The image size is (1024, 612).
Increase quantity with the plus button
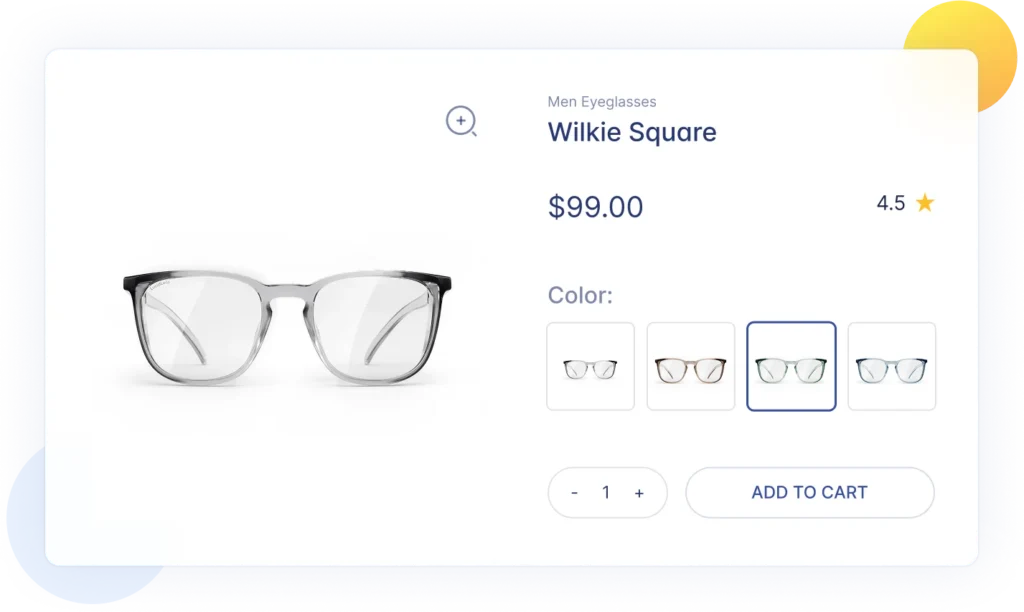coord(639,493)
